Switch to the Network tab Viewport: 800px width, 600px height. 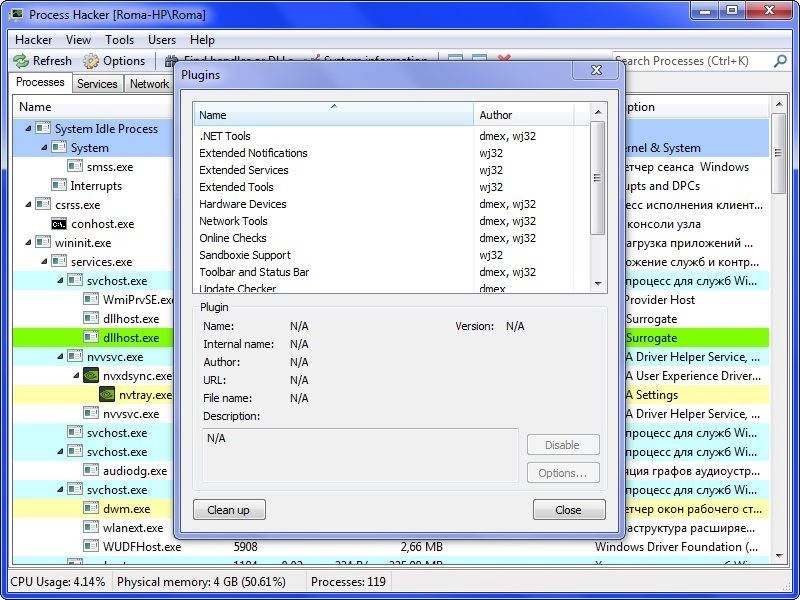pos(149,84)
